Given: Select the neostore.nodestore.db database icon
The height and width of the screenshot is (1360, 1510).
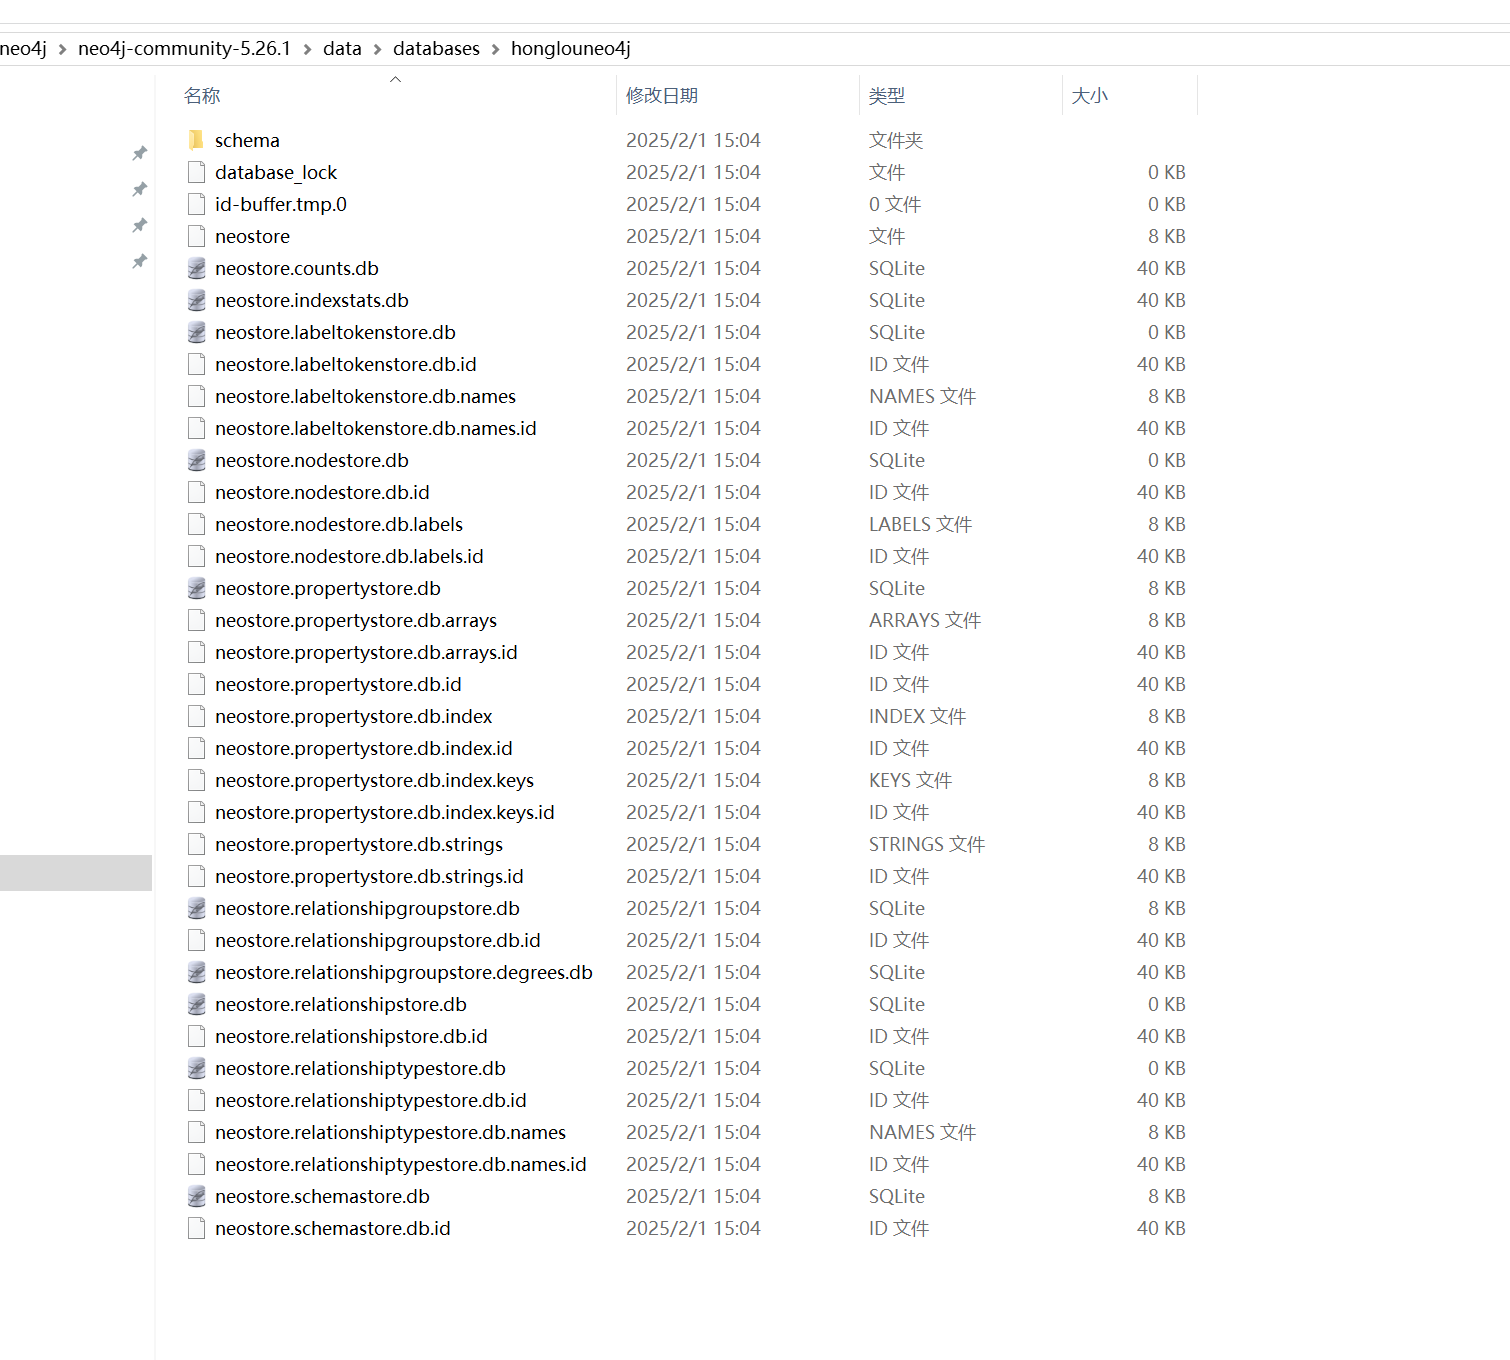Looking at the screenshot, I should pos(196,460).
